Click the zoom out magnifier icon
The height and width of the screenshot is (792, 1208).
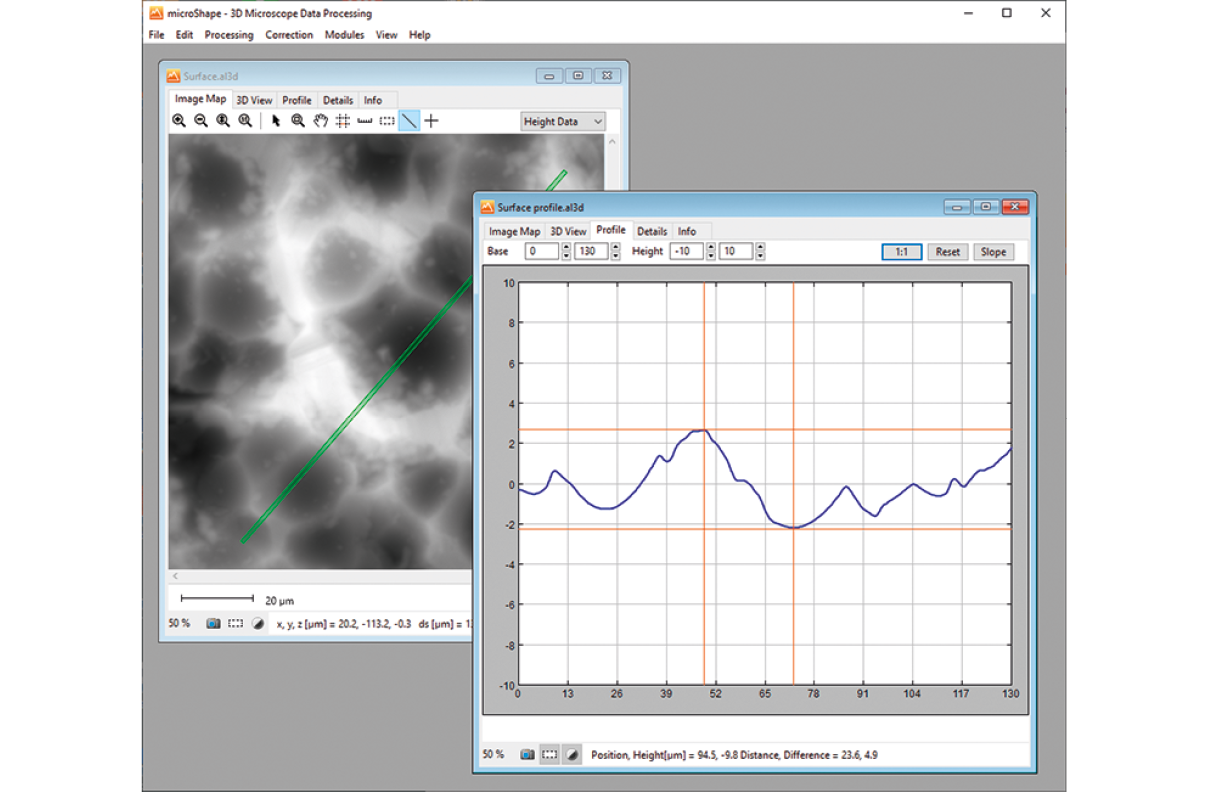[200, 121]
